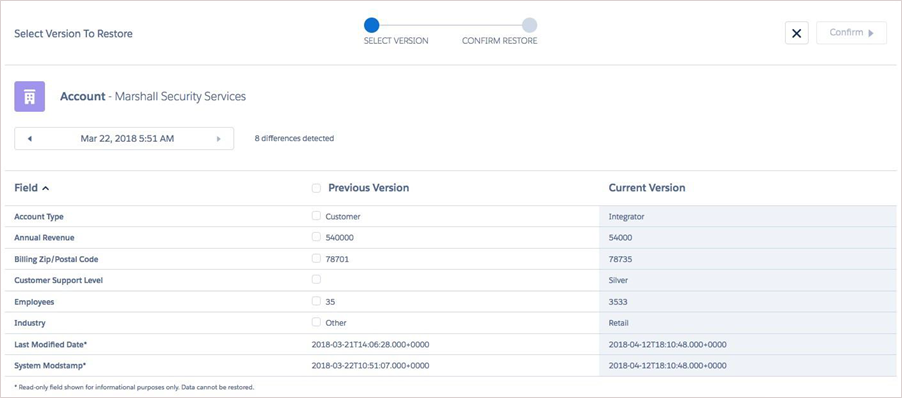Click the Confirm Restore step circle
The width and height of the screenshot is (902, 398).
[x=529, y=25]
